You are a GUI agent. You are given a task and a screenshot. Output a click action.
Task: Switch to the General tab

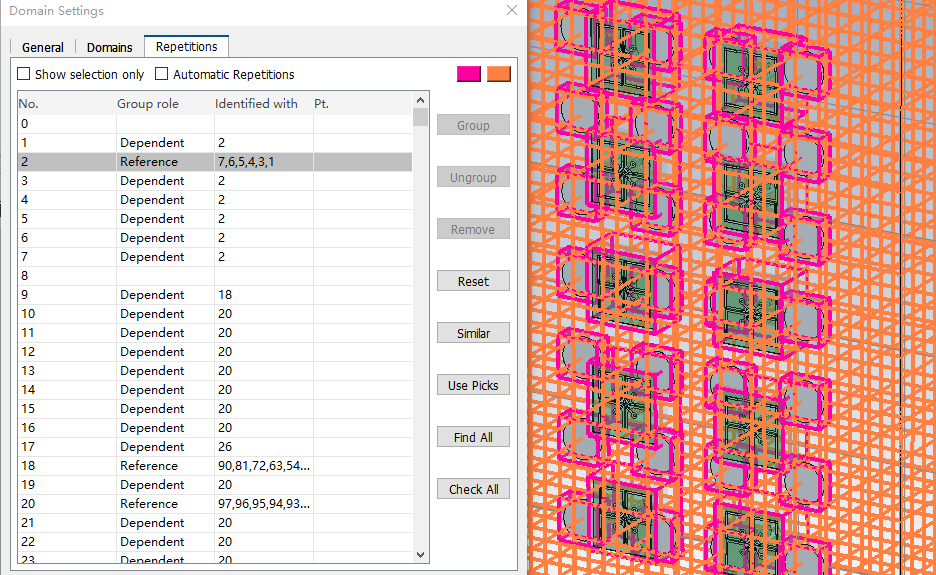coord(43,47)
